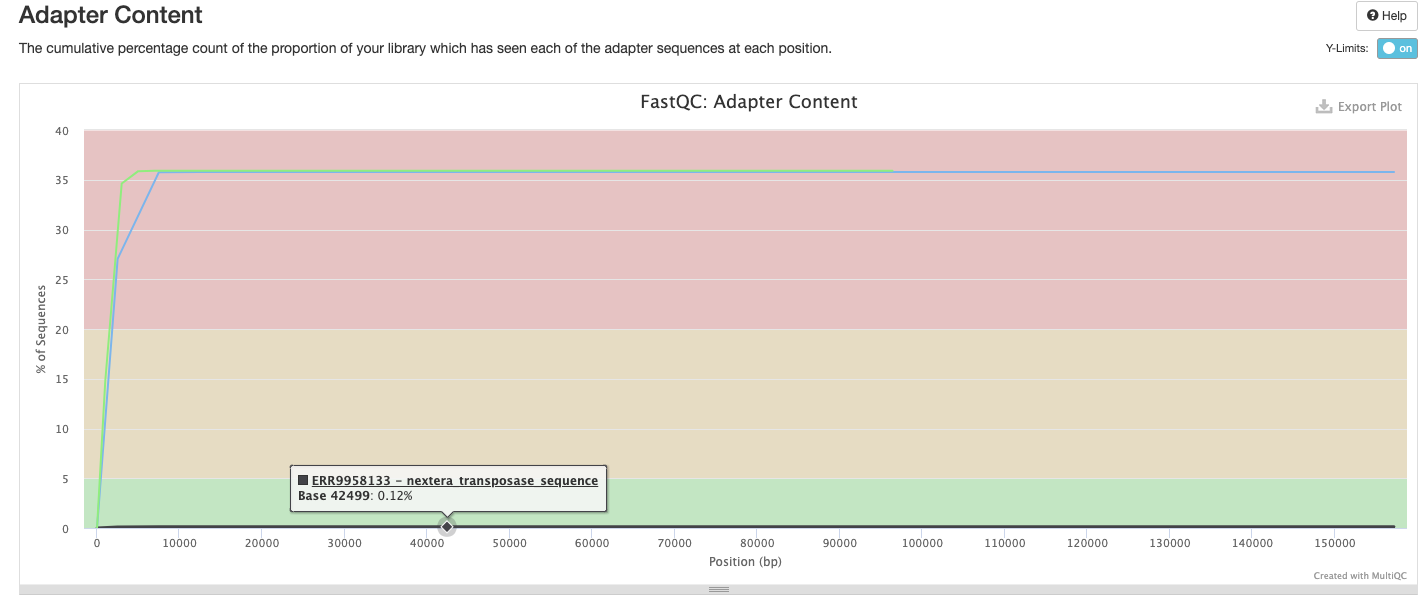Click the diamond marker on the x-axis
Viewport: 1428px width, 610px height.
pyautogui.click(x=446, y=526)
